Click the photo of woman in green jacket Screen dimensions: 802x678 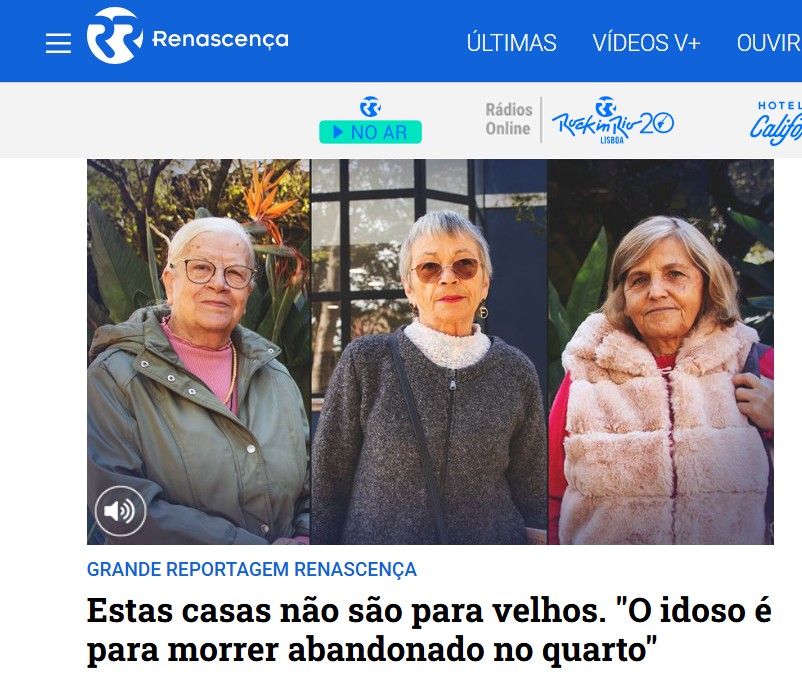click(198, 352)
